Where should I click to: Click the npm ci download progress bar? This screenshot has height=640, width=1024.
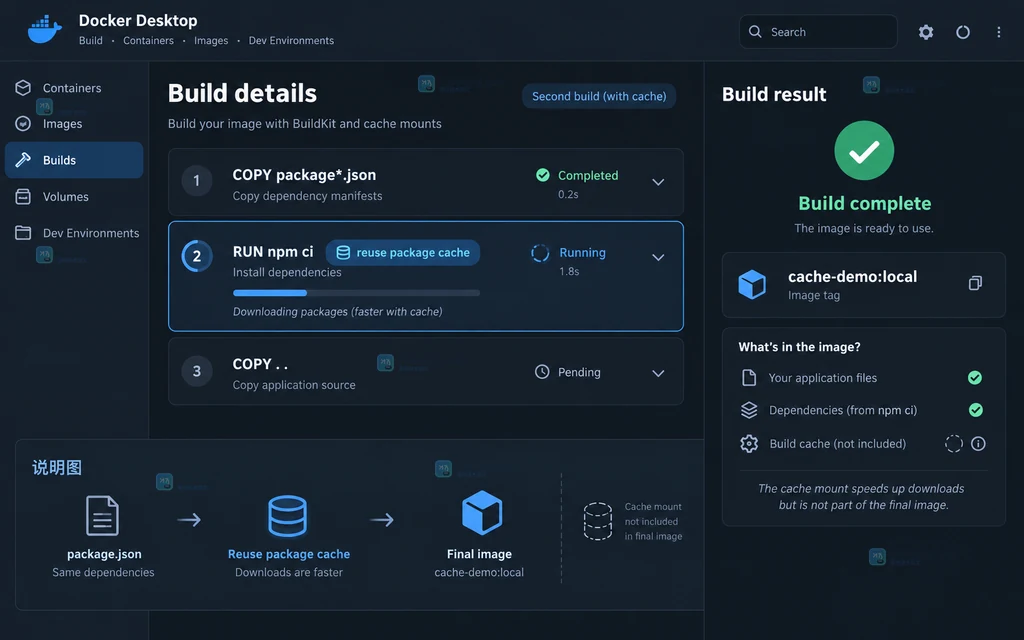[x=357, y=293]
